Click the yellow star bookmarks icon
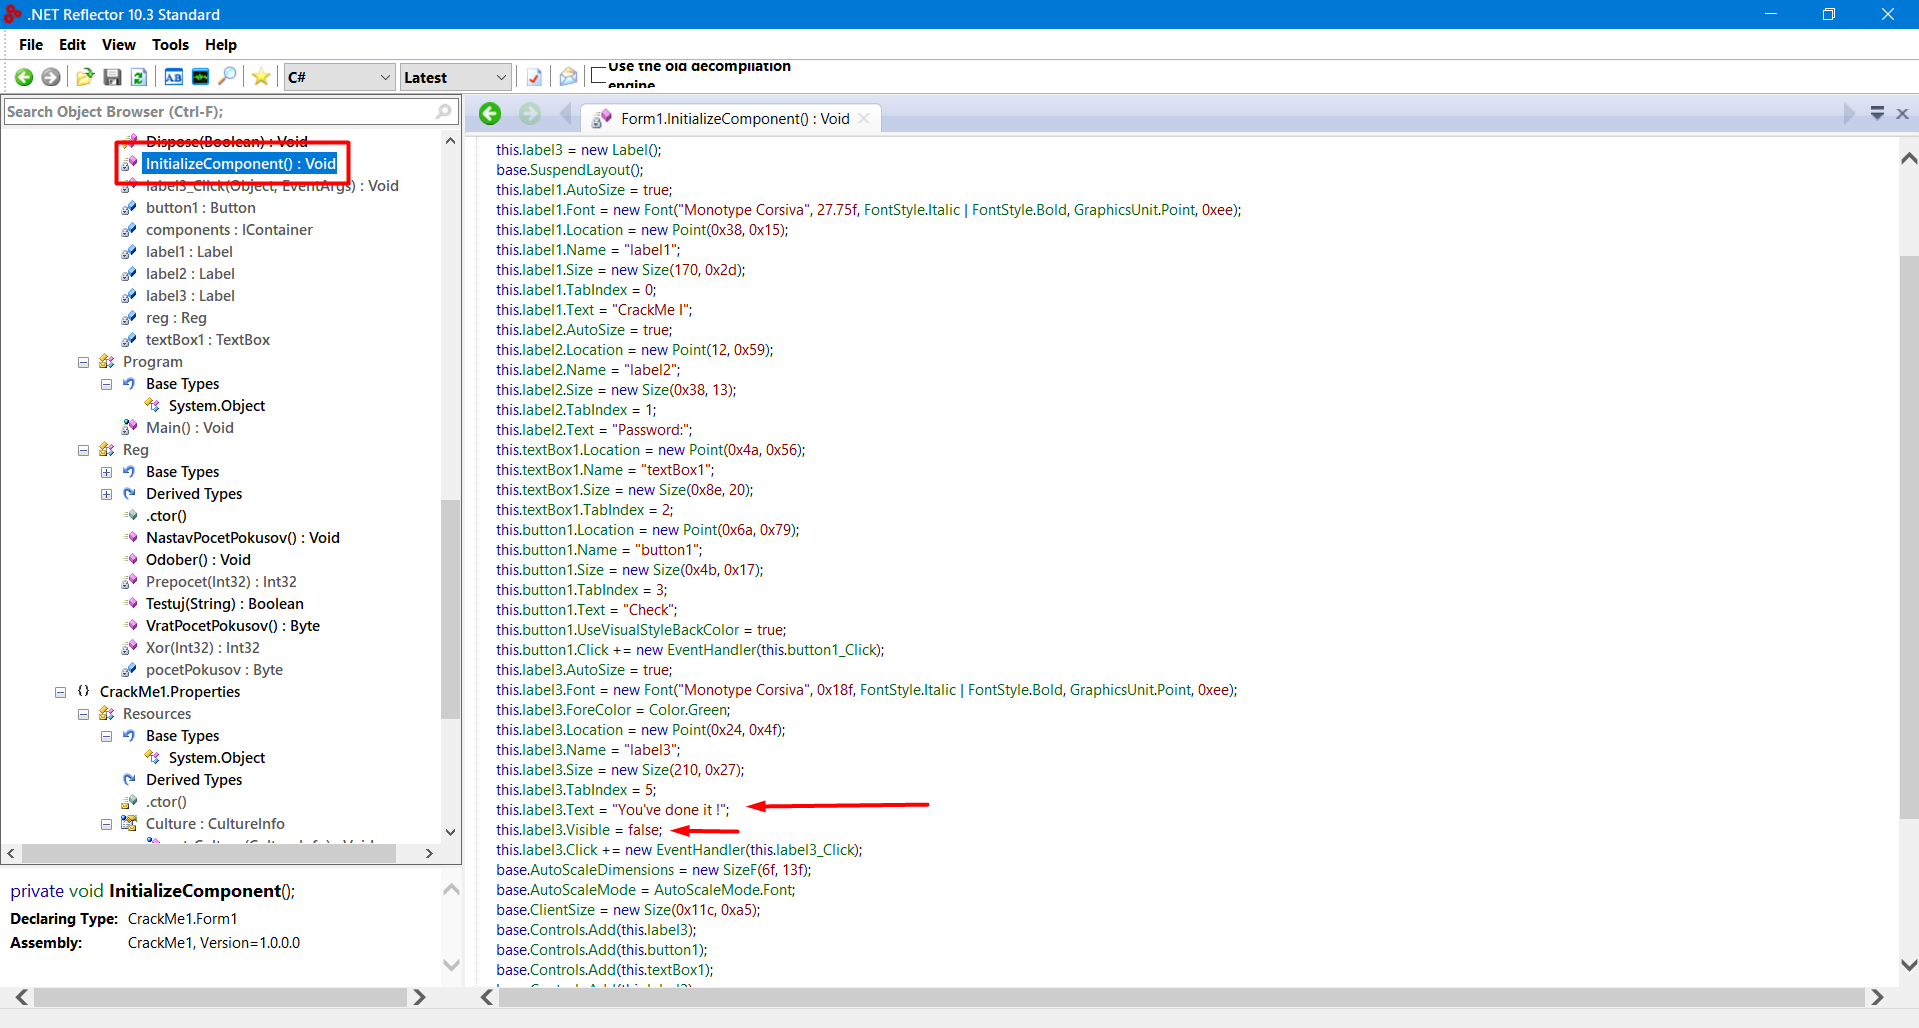 point(261,77)
